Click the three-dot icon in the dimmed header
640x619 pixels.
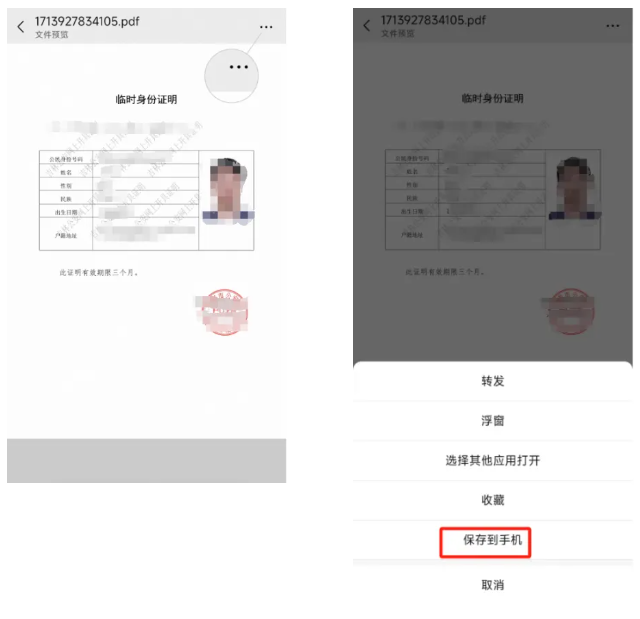[x=613, y=26]
